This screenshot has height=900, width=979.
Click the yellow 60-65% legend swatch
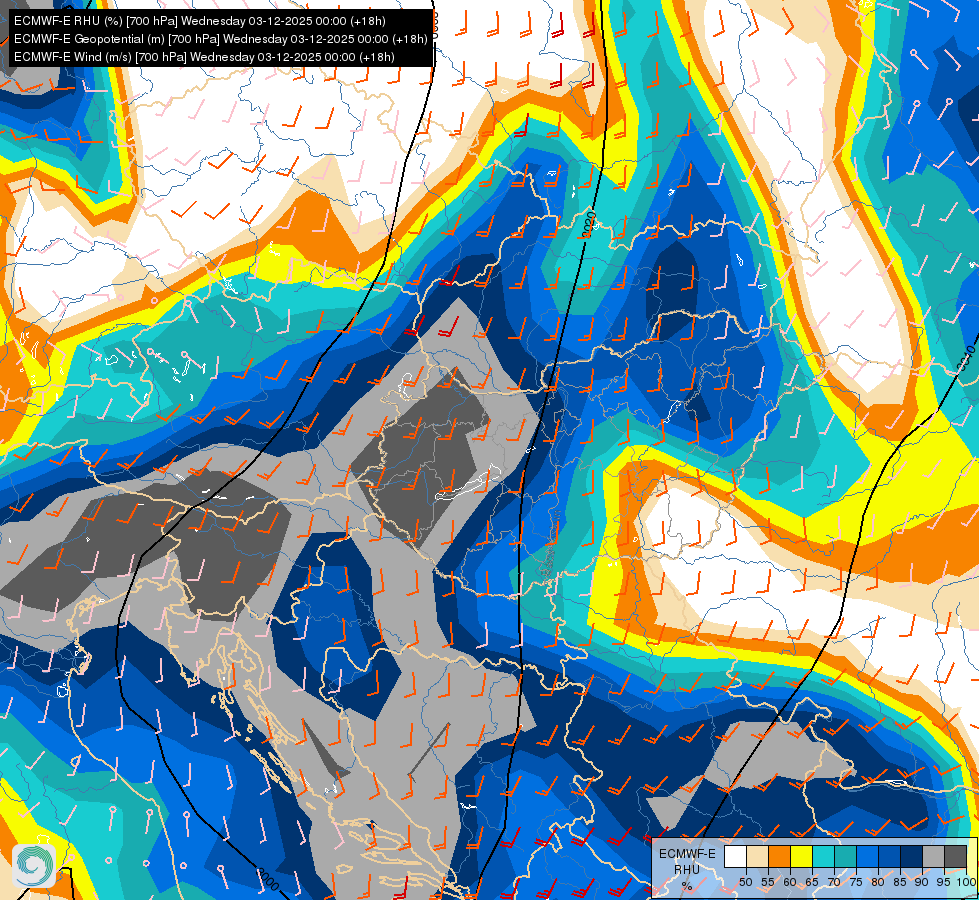click(x=802, y=856)
